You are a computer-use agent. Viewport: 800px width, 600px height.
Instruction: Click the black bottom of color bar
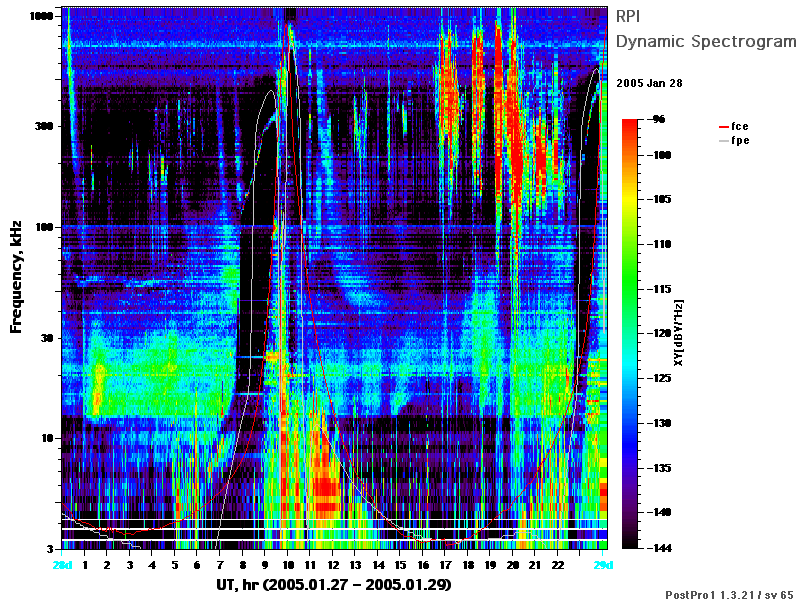coord(630,545)
